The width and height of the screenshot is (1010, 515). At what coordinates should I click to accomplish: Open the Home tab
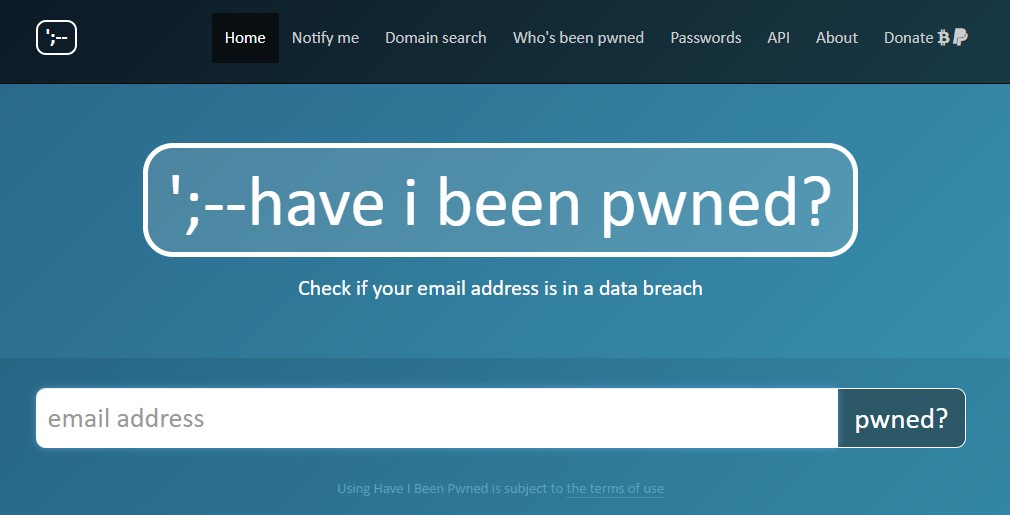click(245, 38)
